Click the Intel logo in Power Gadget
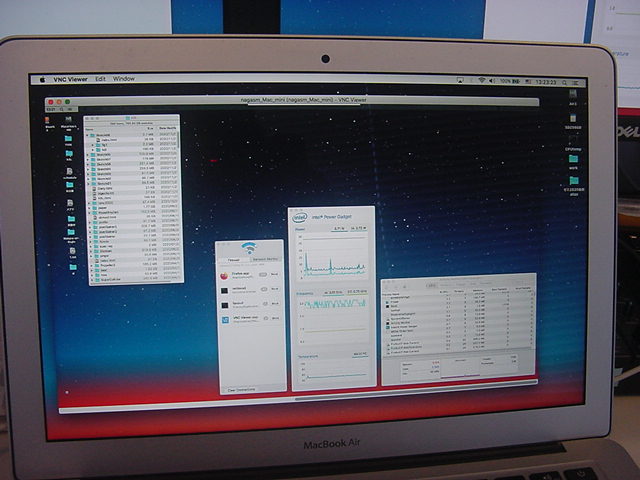Viewport: 640px width, 480px height. coord(300,218)
